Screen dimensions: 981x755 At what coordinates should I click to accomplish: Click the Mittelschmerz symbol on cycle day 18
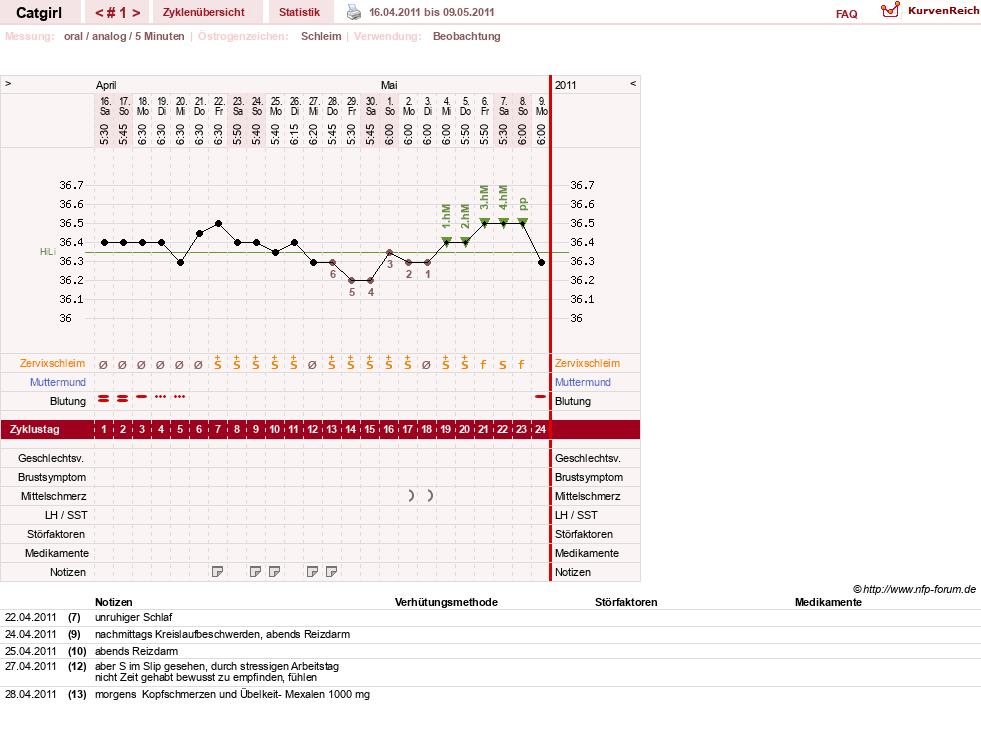tap(430, 496)
